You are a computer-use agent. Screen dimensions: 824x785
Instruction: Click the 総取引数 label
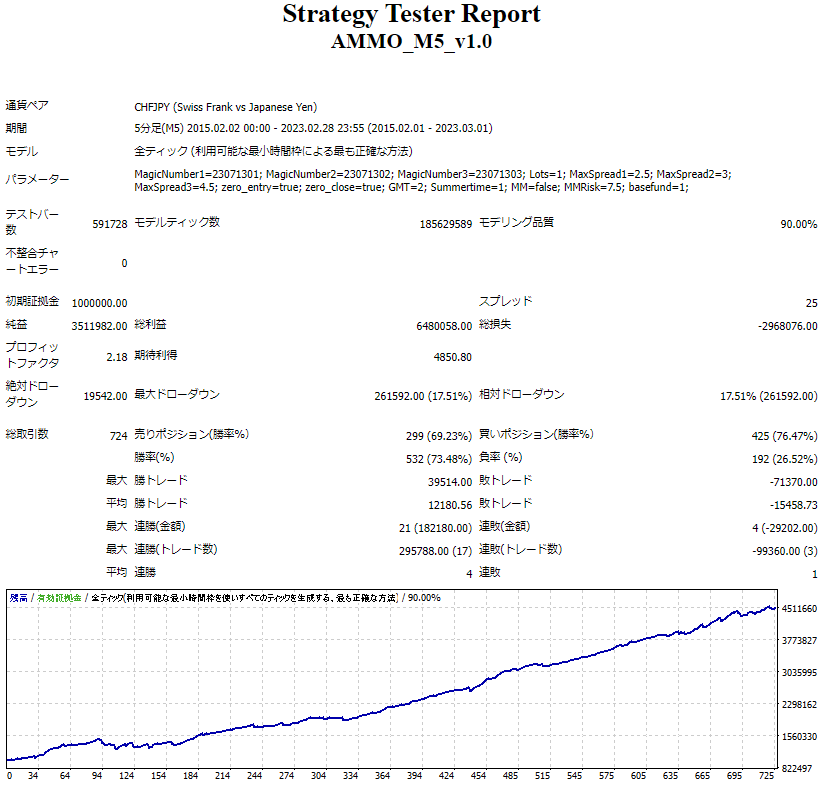(x=27, y=434)
